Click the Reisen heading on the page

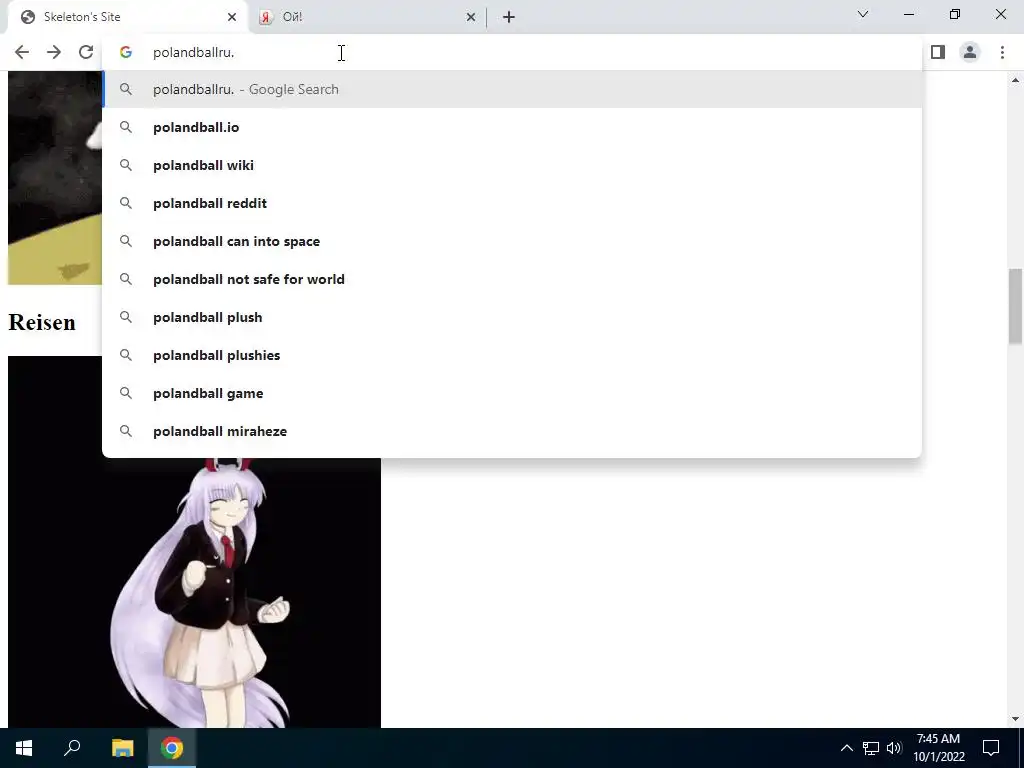(x=42, y=322)
